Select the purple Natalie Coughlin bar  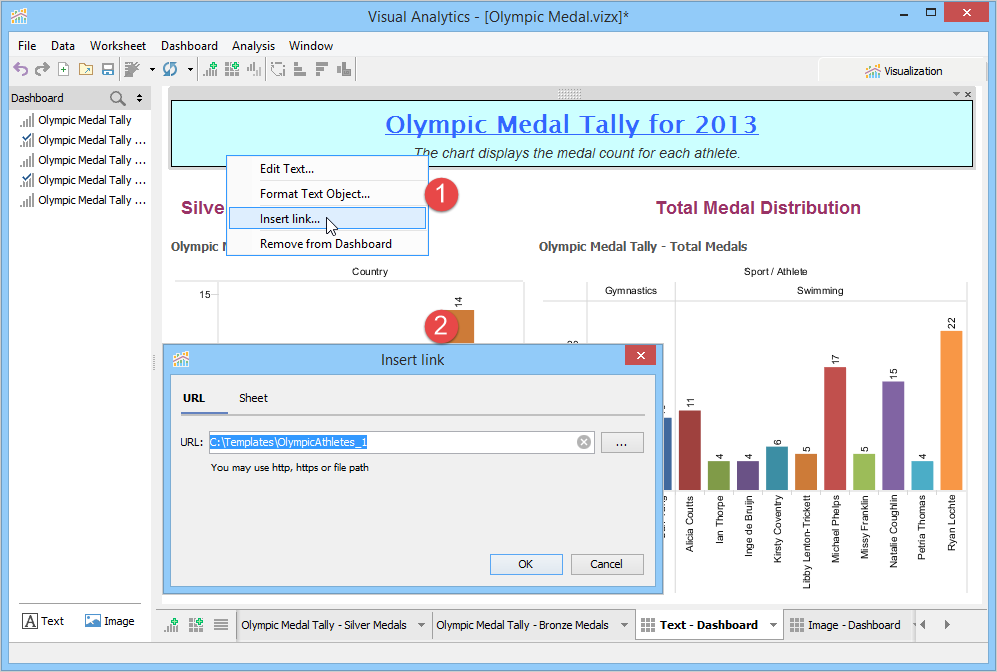coord(893,435)
